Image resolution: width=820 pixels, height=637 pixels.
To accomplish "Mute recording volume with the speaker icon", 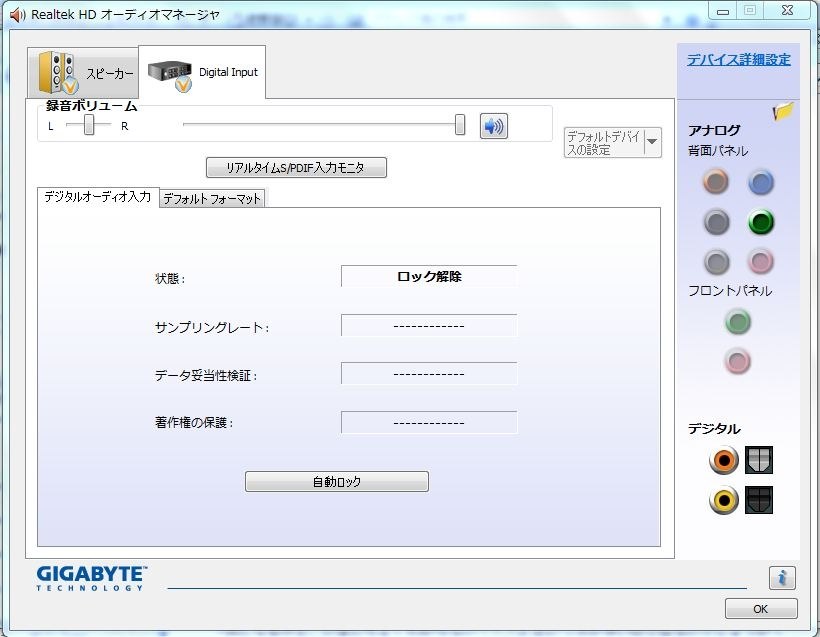I will (494, 126).
